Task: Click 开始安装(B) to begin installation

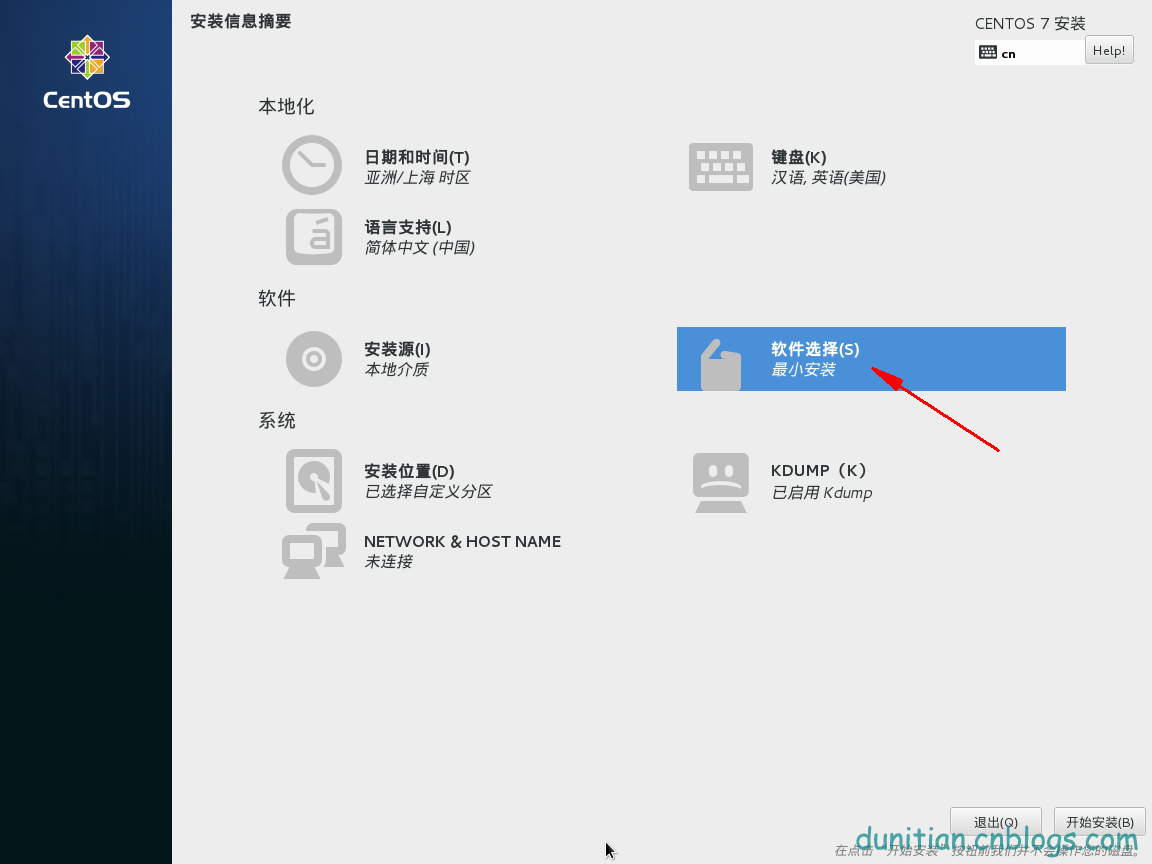Action: 1100,822
